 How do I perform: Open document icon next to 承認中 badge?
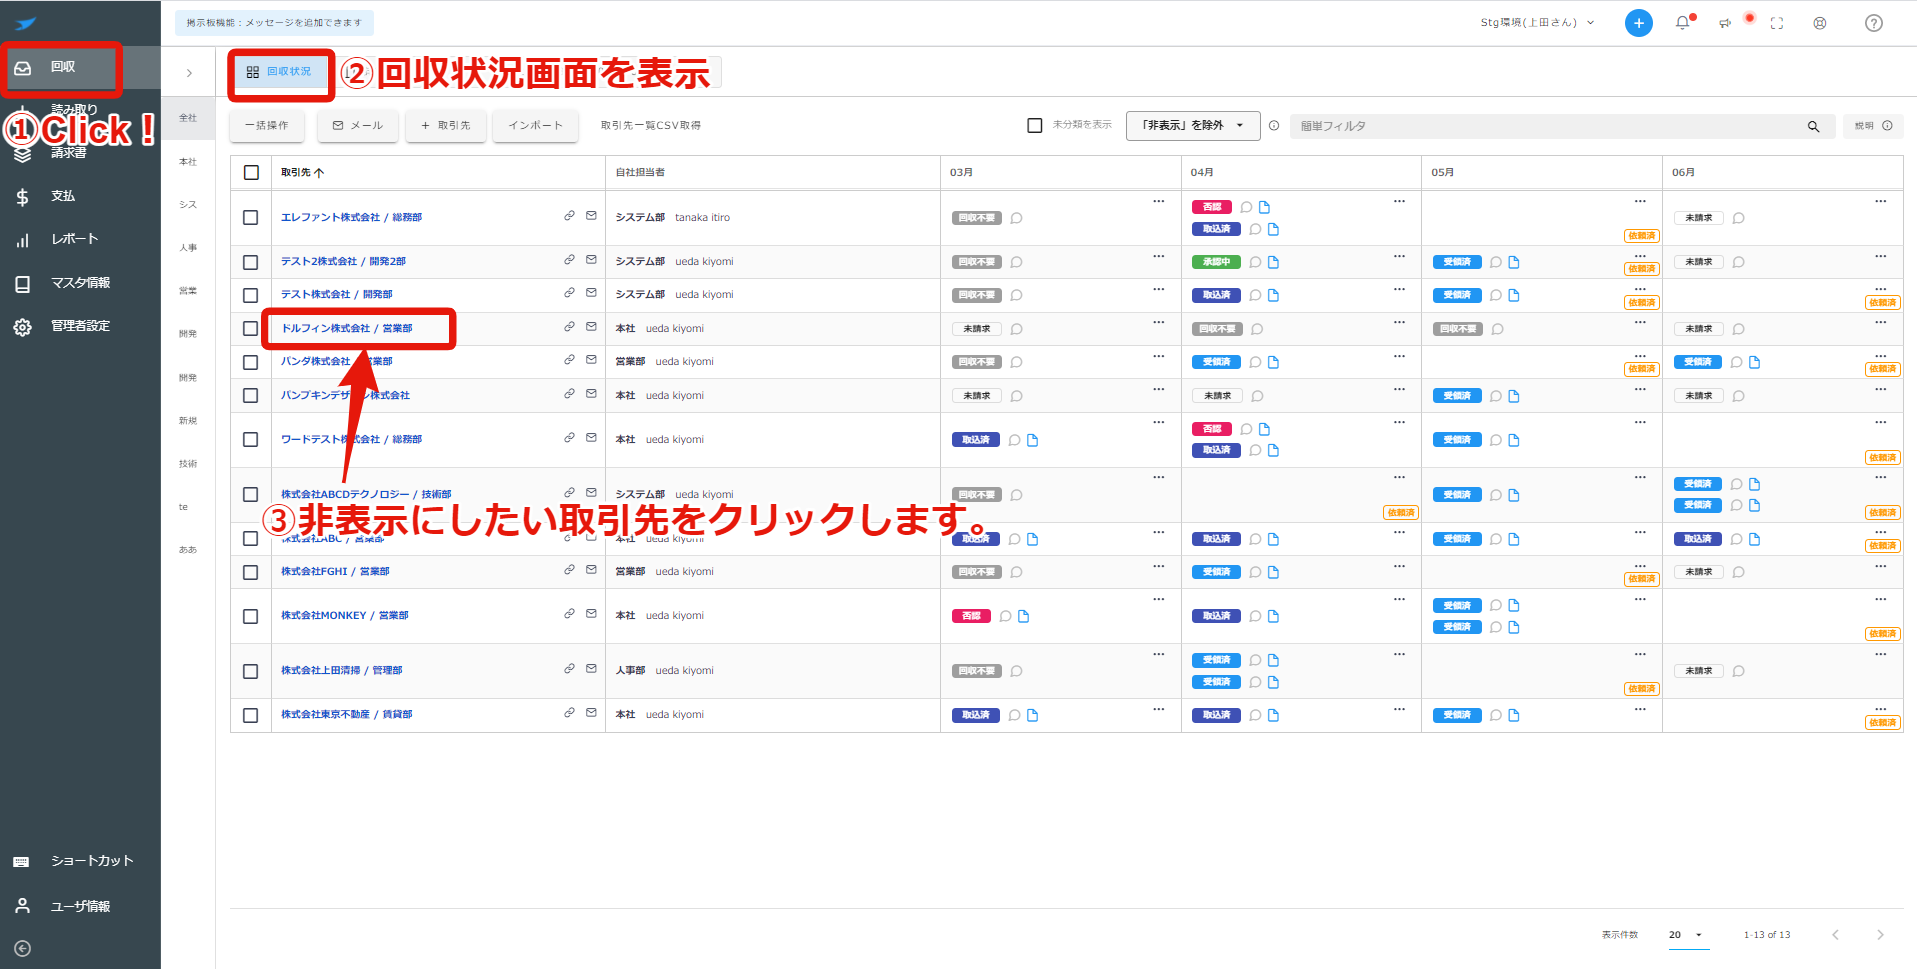pos(1273,263)
